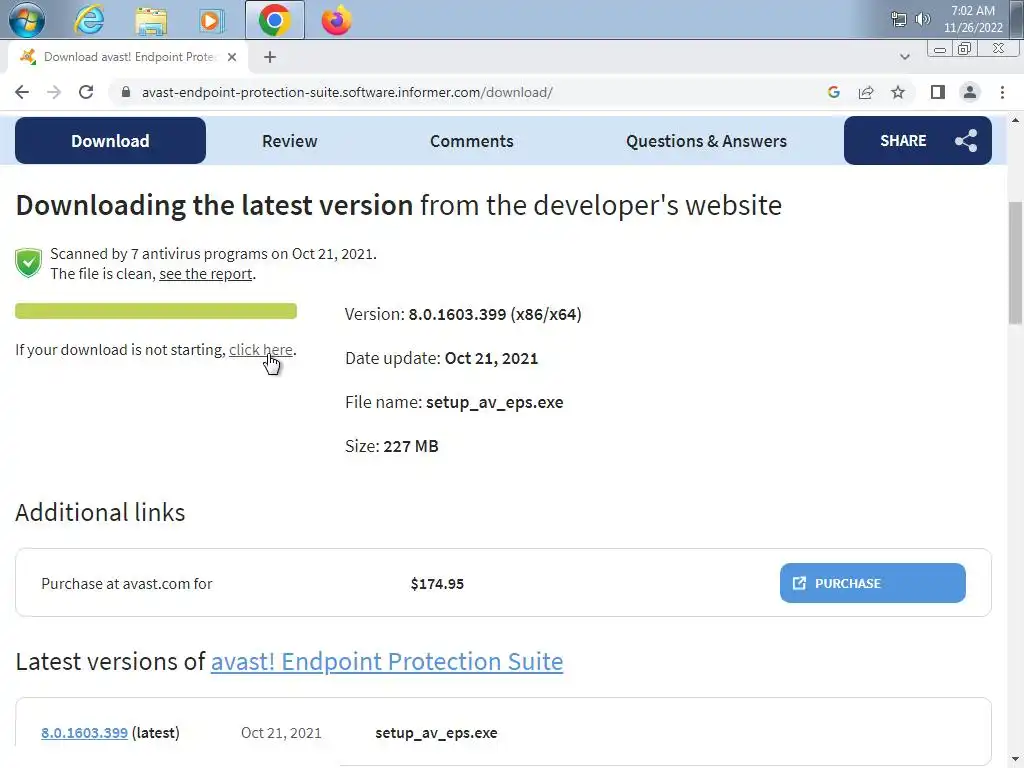Click the scrollbar down arrow
Image resolution: width=1024 pixels, height=768 pixels.
point(1015,760)
